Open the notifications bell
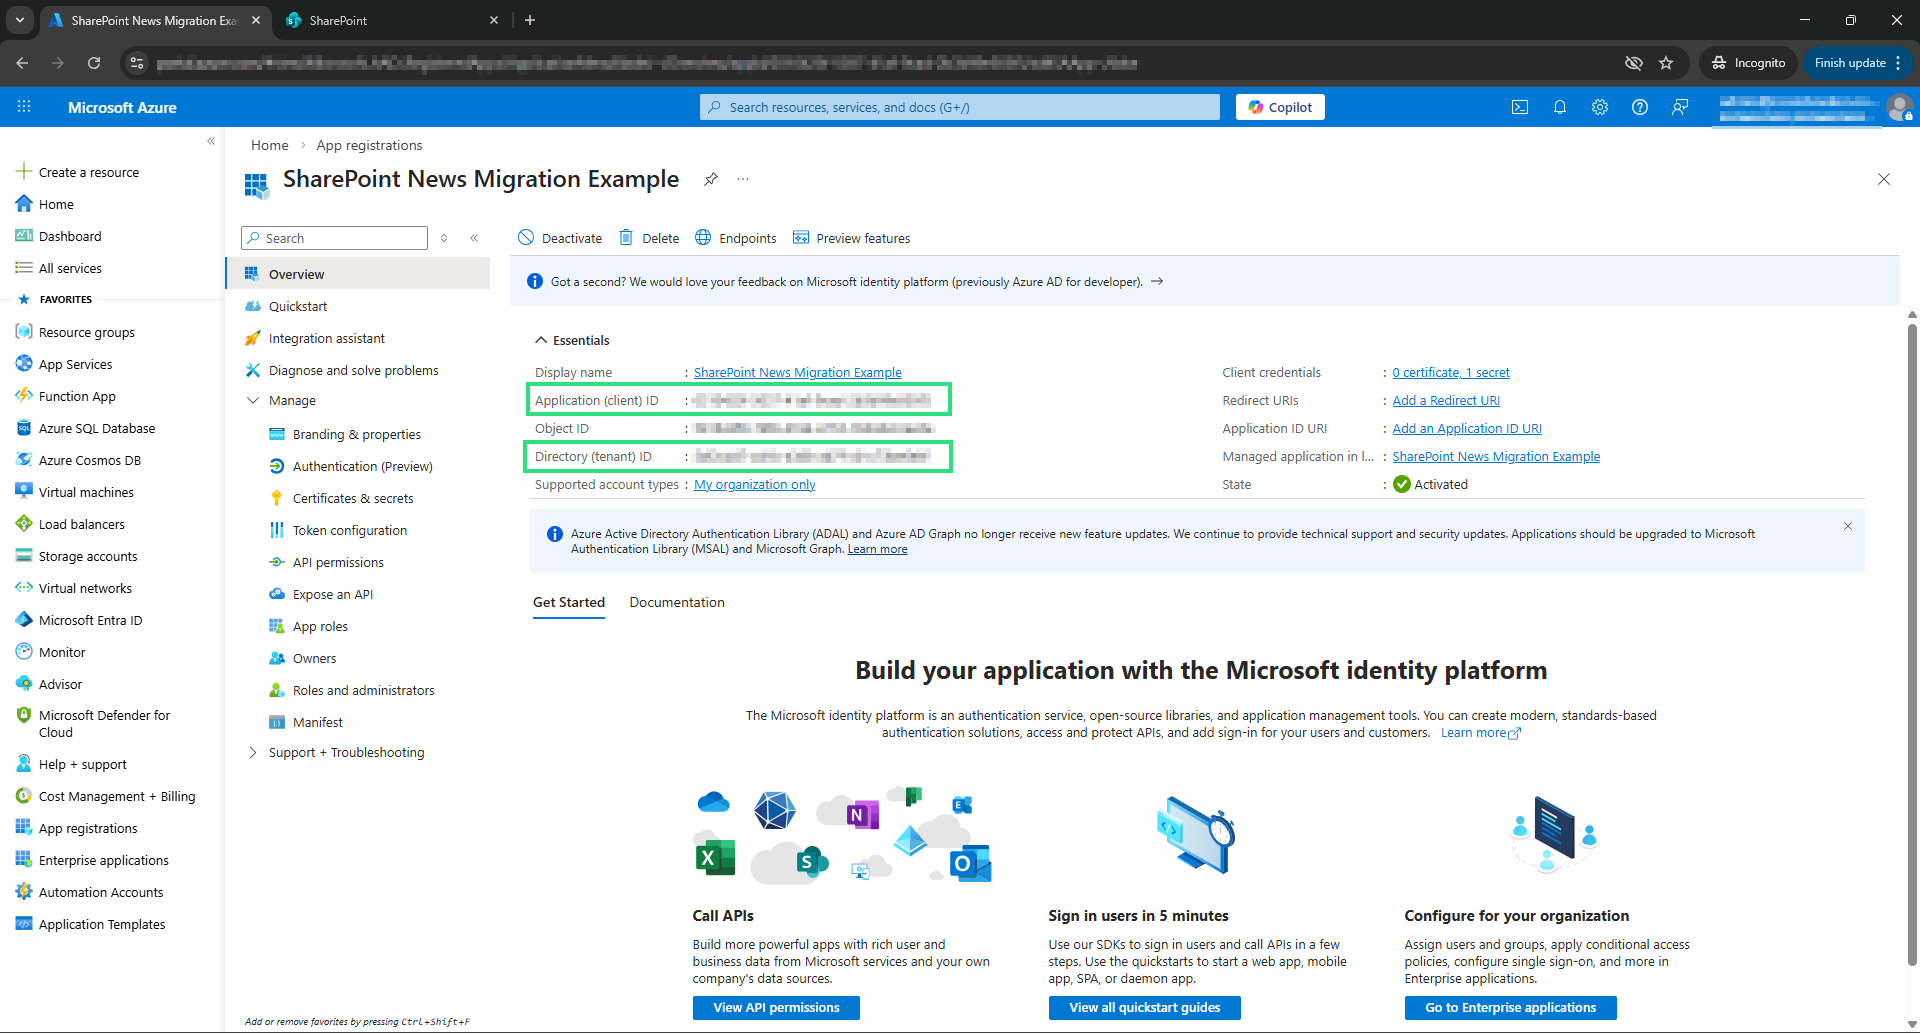Screen dimensions: 1920x1033 coord(1559,107)
